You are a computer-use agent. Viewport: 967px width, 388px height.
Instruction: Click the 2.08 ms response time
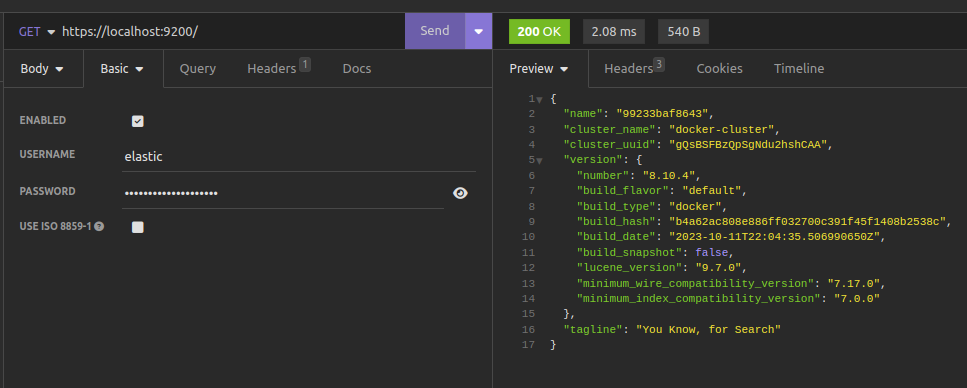614,31
